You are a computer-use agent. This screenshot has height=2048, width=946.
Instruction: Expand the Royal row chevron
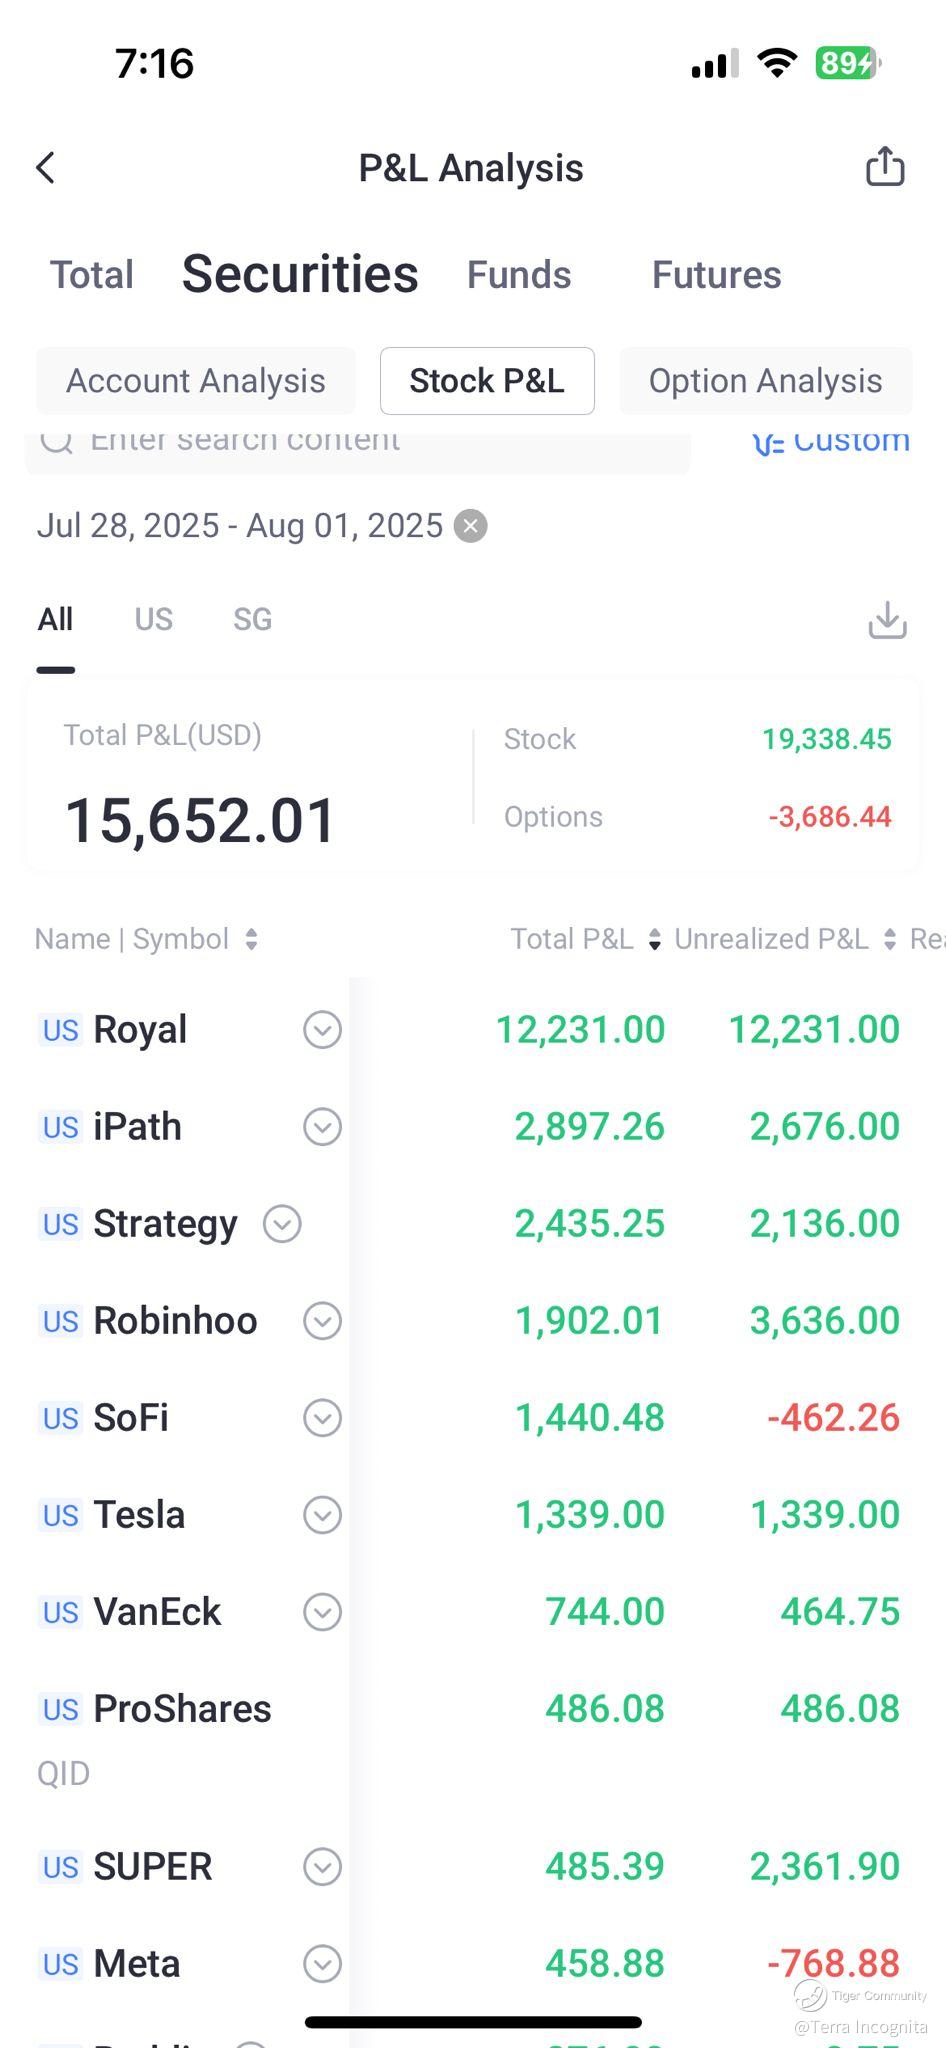[322, 1030]
